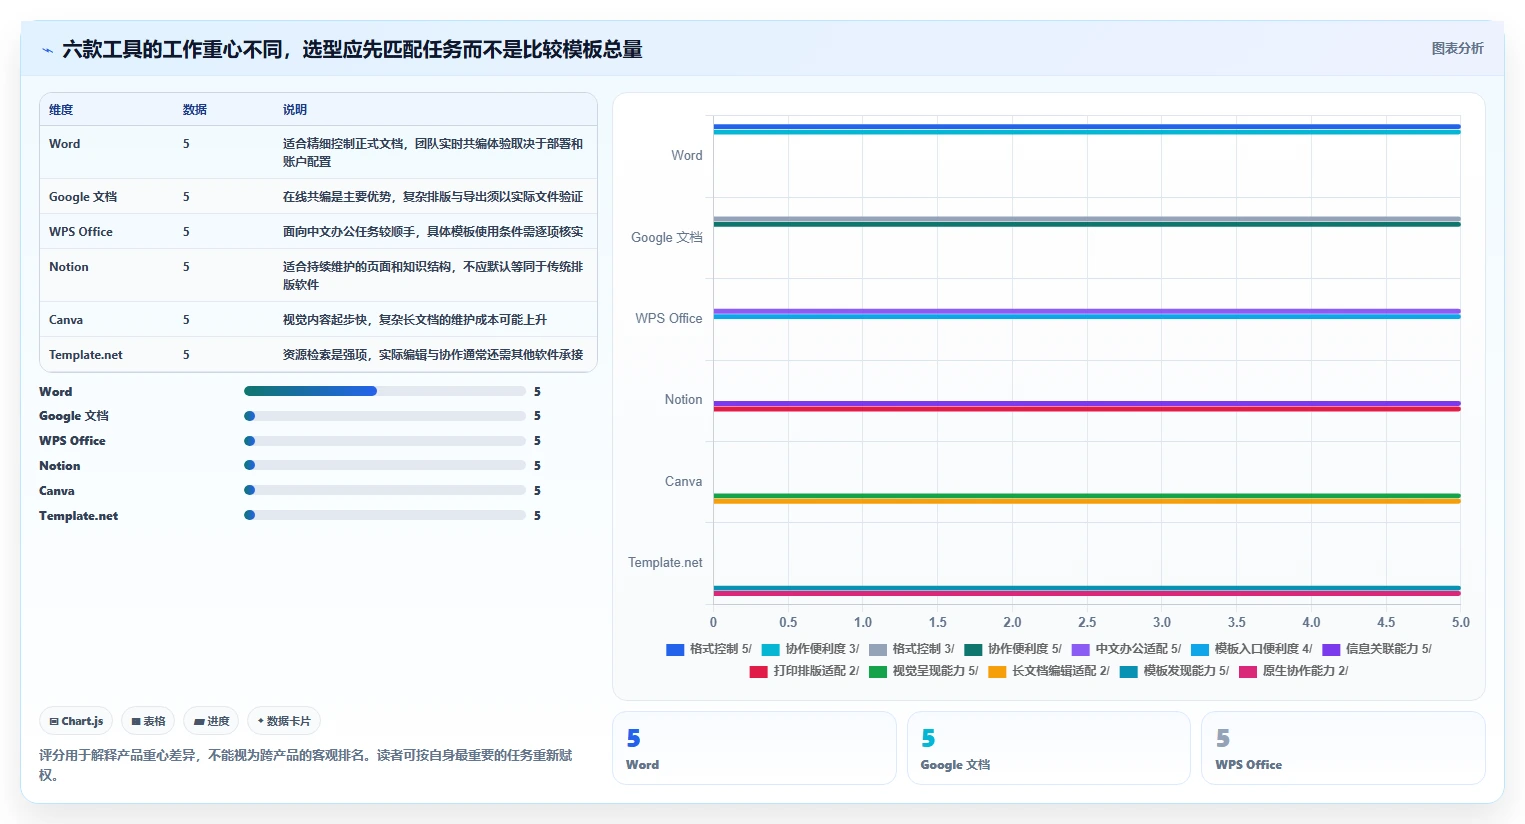Toggle legend item 长文档编辑适配 2/
The image size is (1525, 824).
pos(1049,671)
